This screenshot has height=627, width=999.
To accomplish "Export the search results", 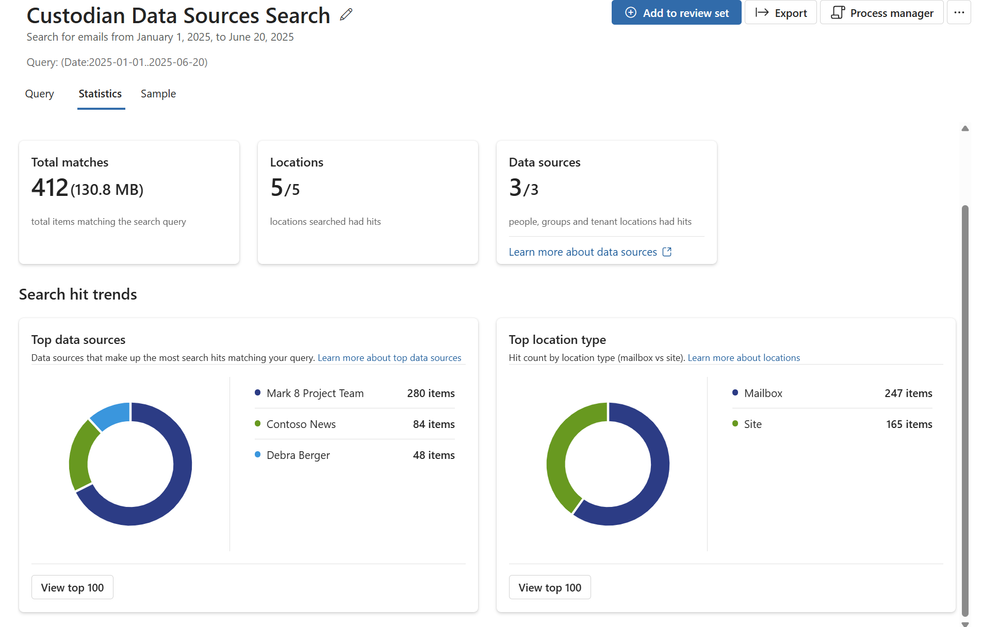I will click(x=780, y=13).
